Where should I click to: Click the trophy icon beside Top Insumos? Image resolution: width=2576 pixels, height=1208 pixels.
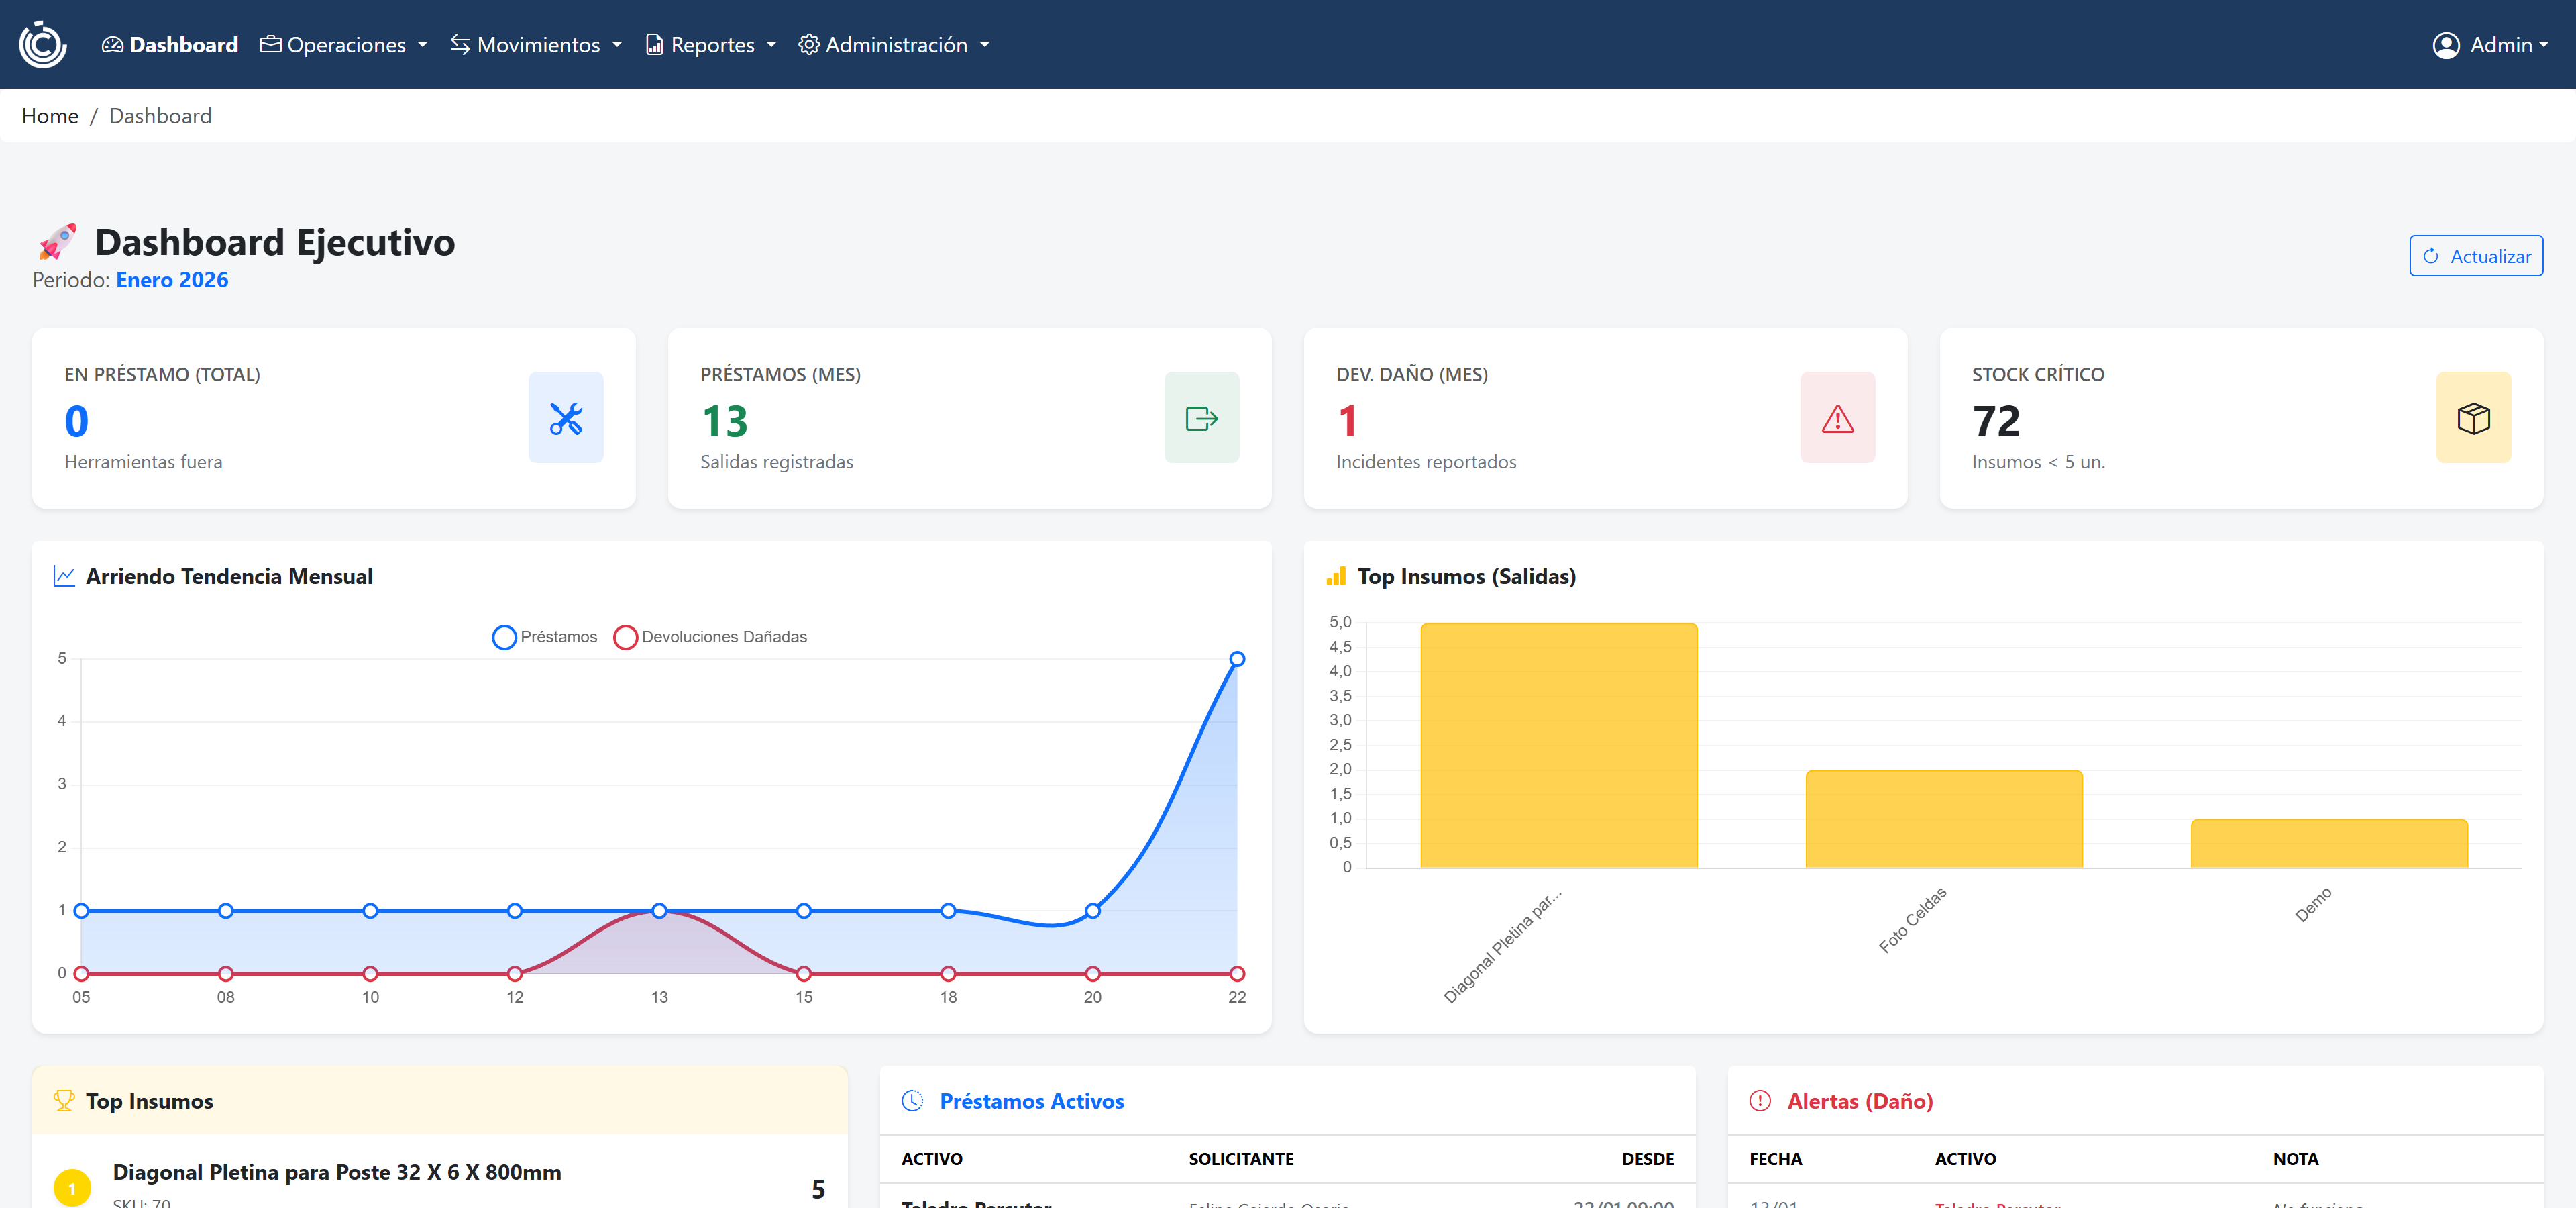pos(64,1100)
